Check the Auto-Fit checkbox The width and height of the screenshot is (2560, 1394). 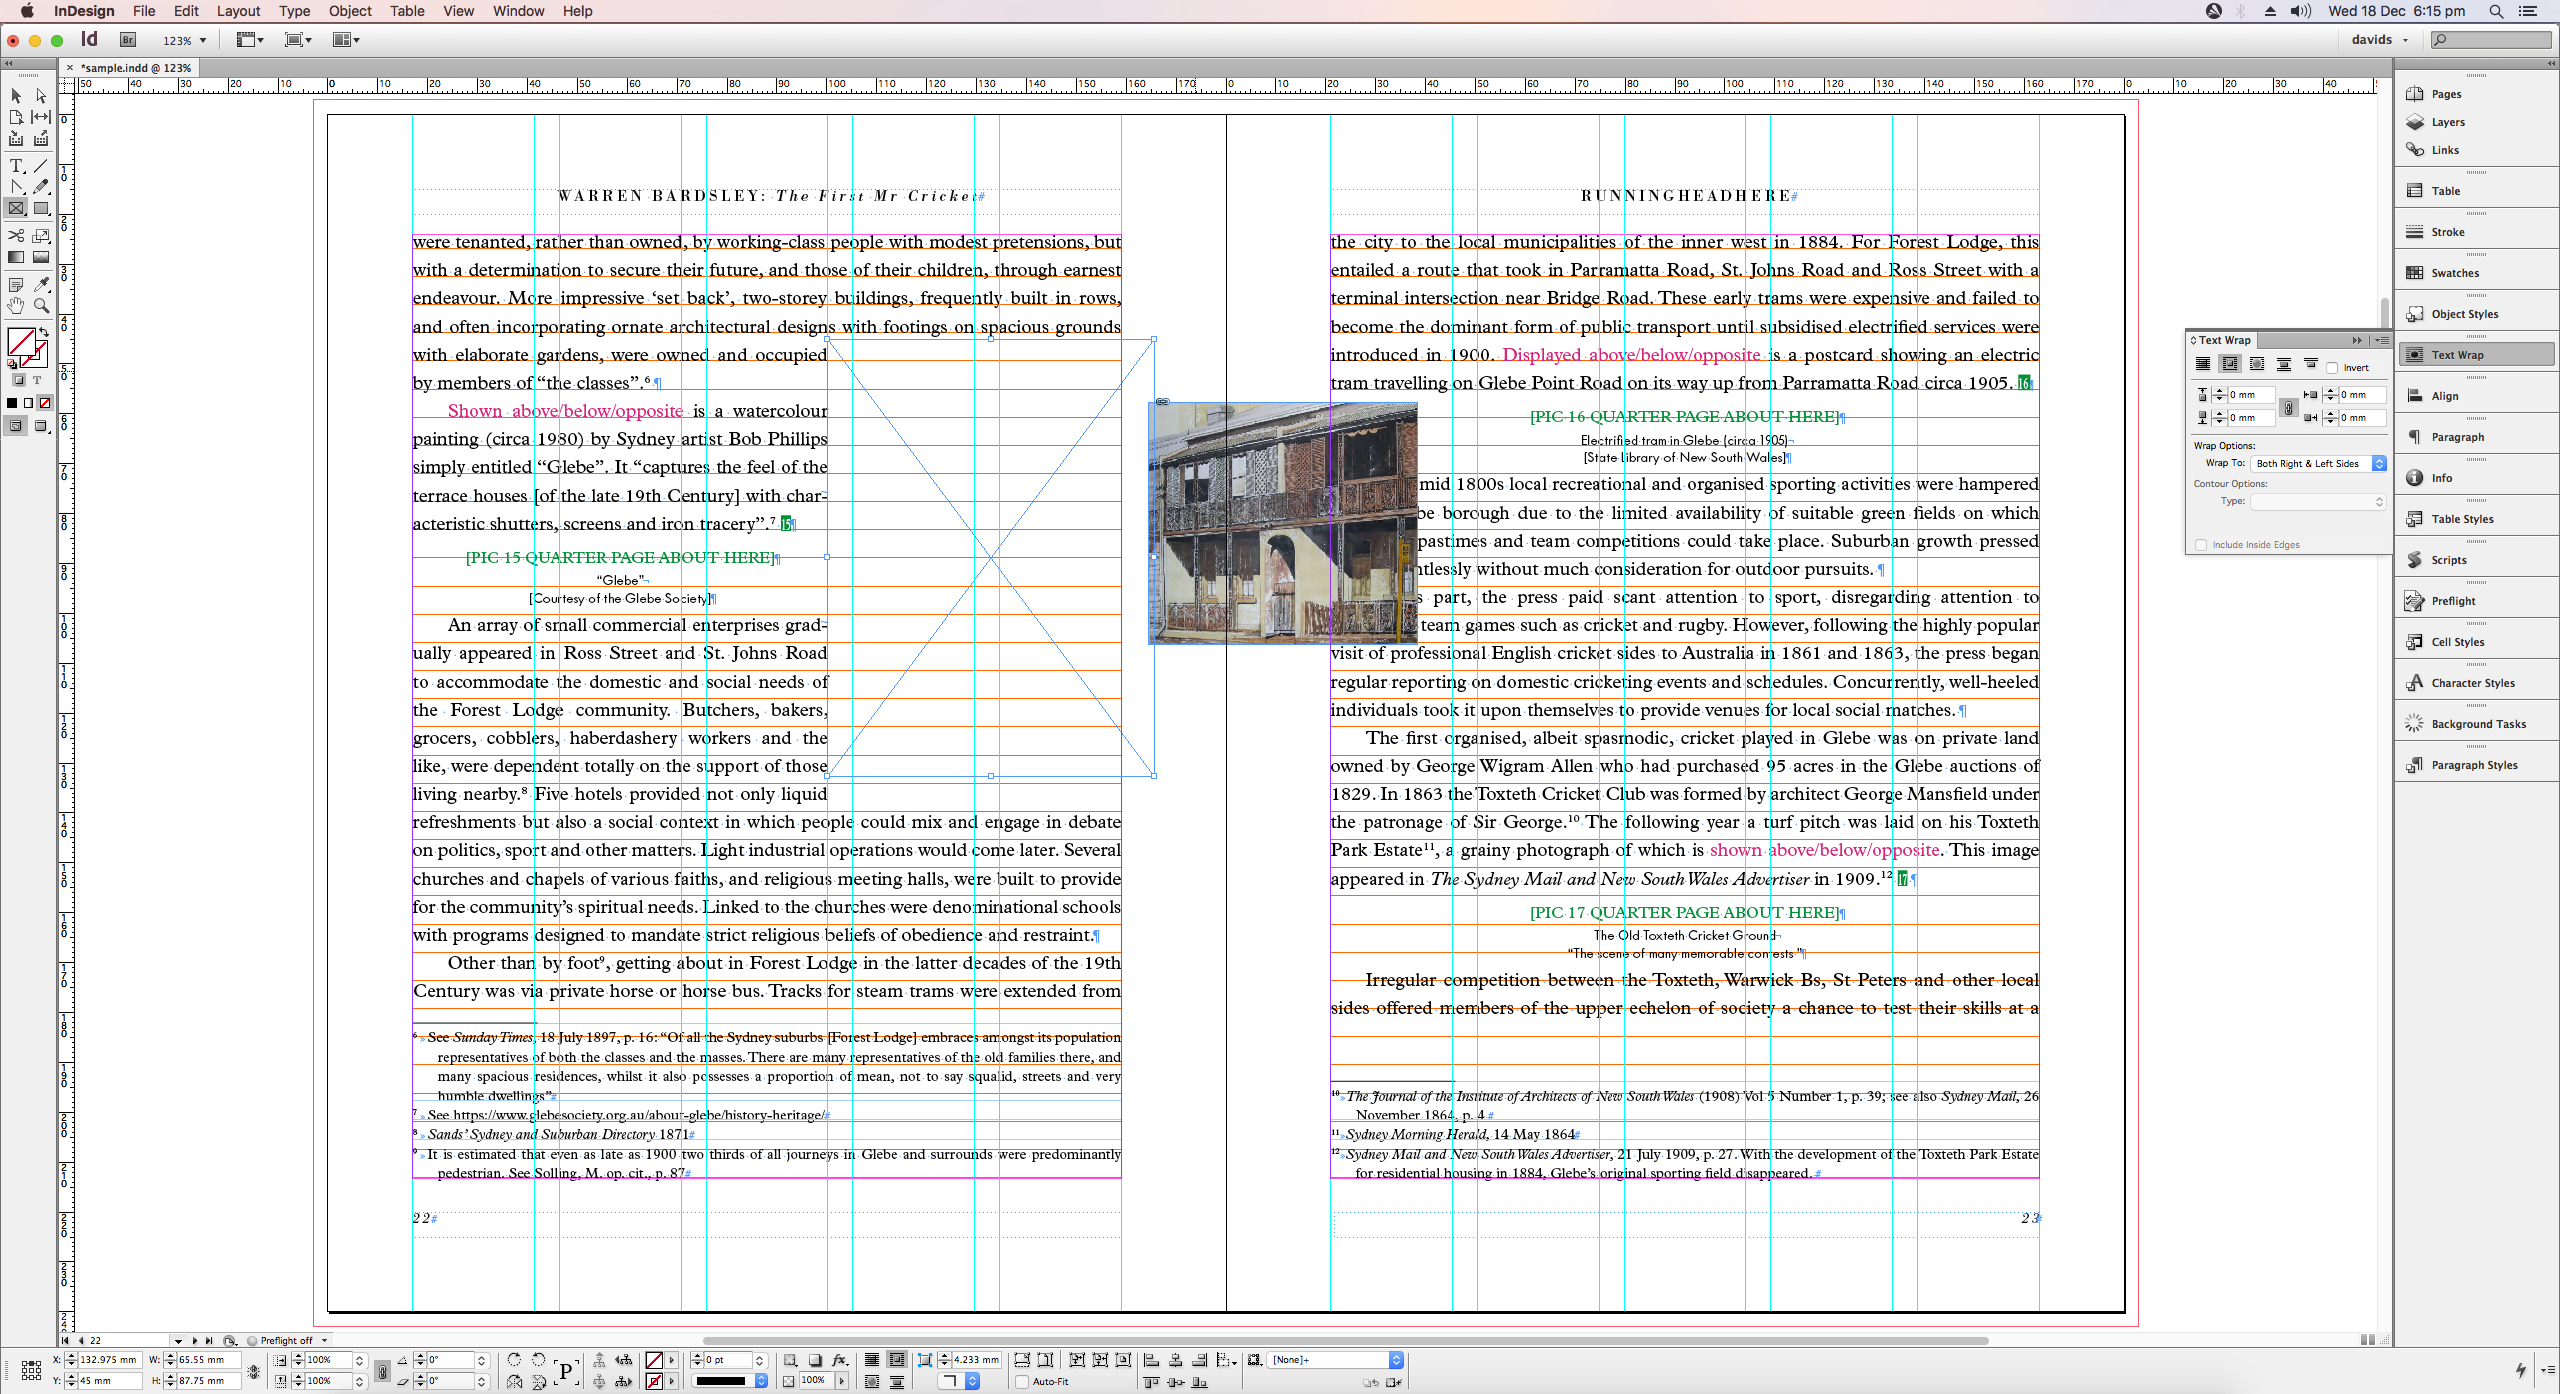(1022, 1382)
